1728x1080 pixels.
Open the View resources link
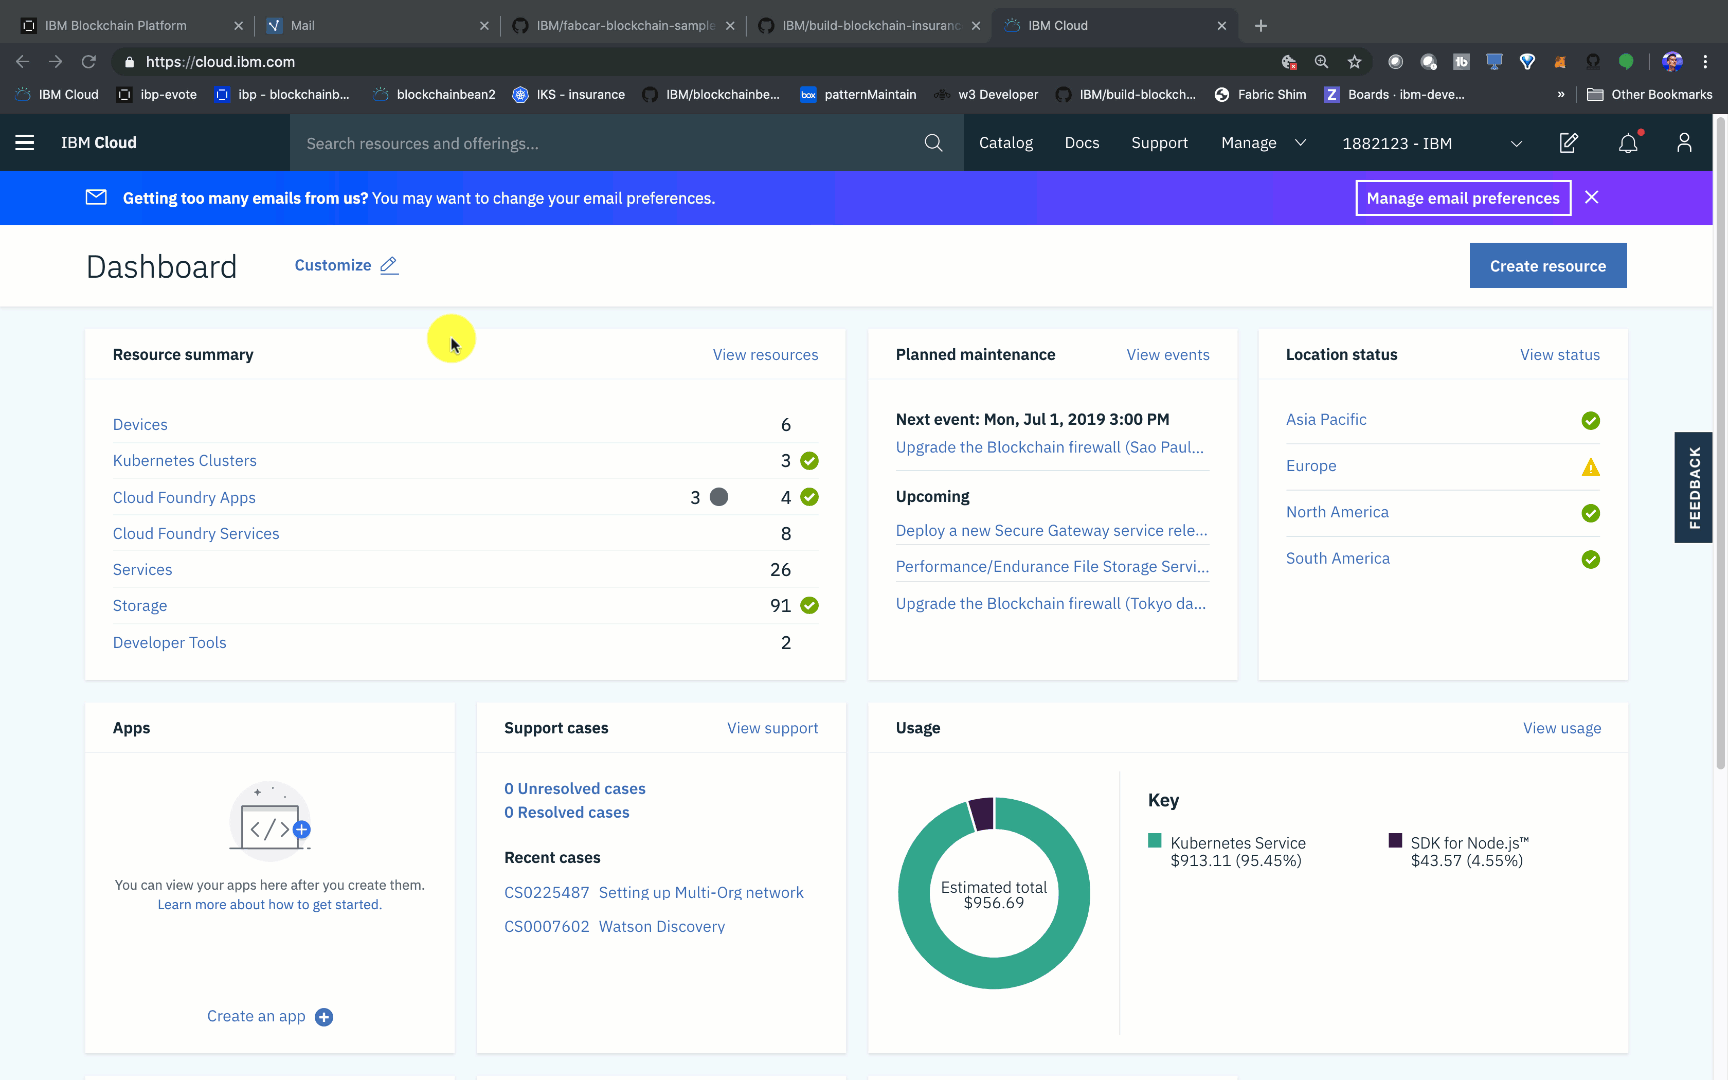coord(765,355)
